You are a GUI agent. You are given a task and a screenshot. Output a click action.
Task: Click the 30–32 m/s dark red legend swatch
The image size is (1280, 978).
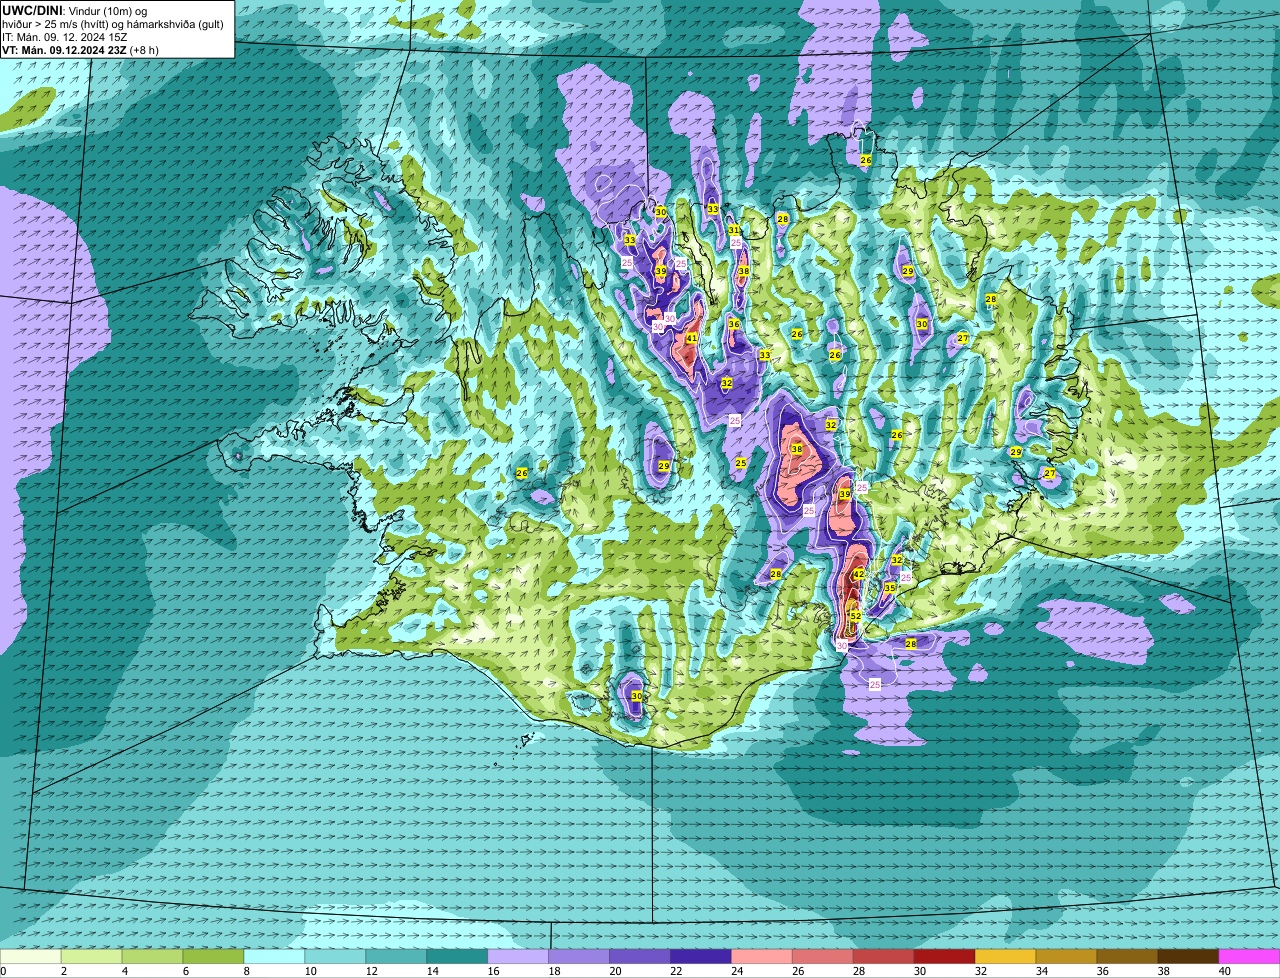pos(944,956)
